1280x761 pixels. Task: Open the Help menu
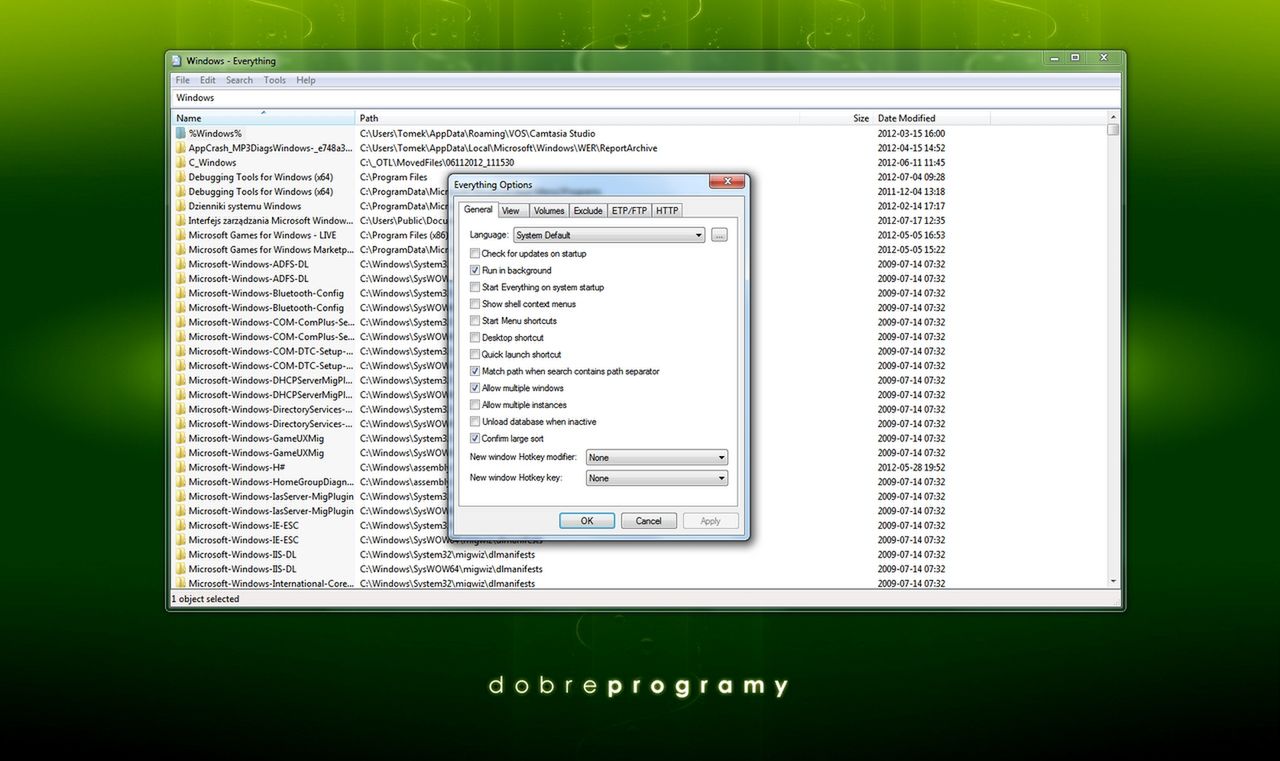tap(306, 80)
